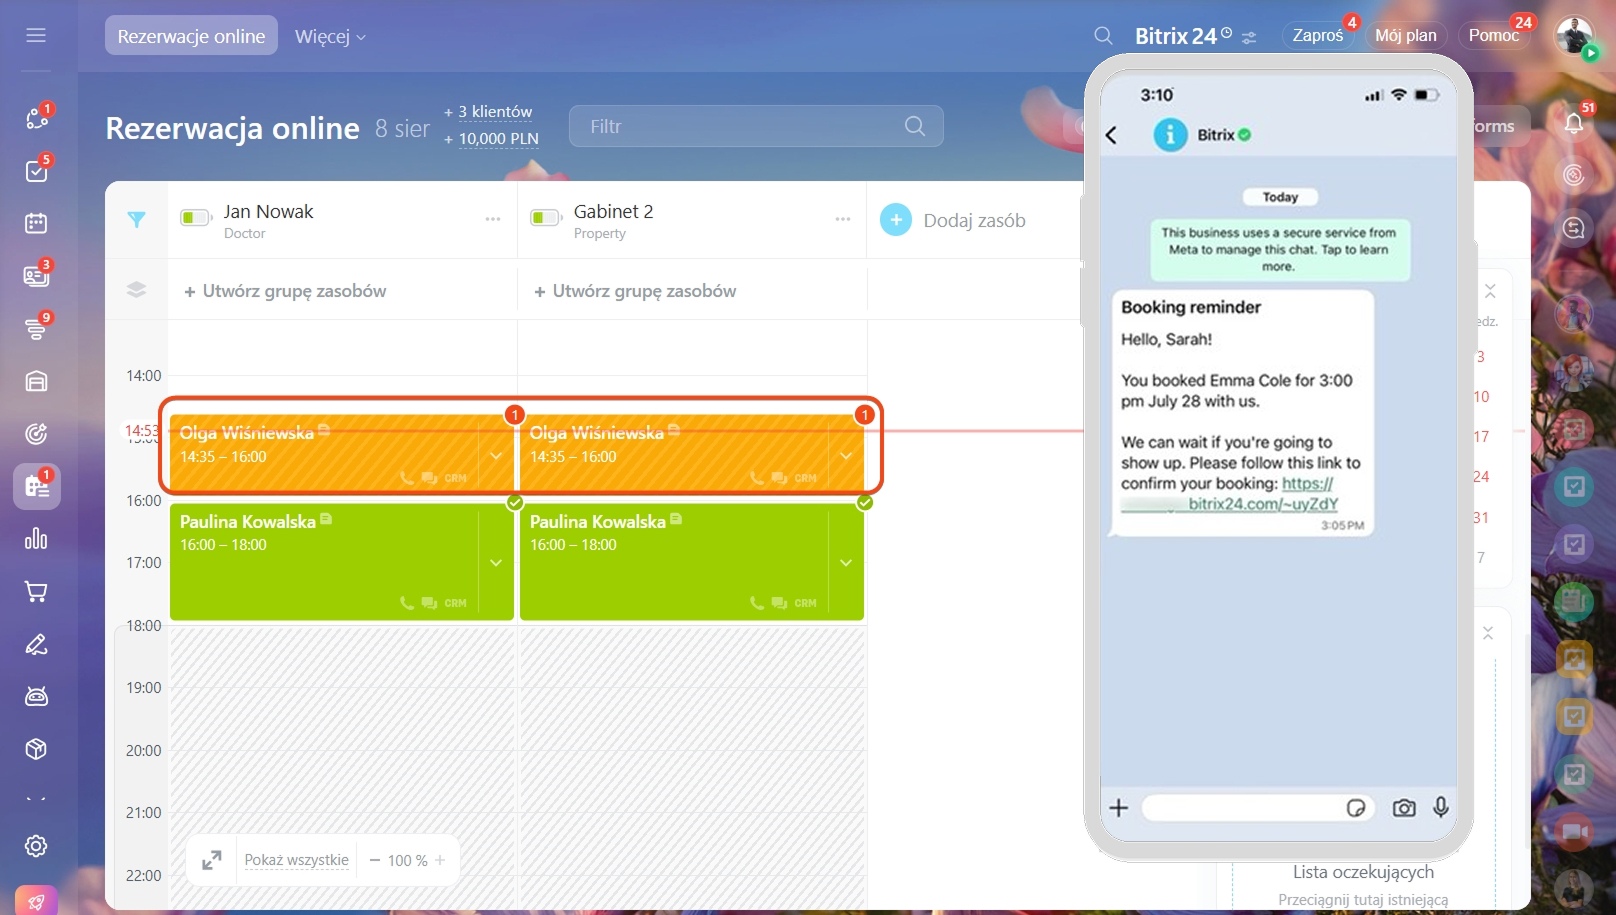Click the back arrow in the phone chat
The image size is (1616, 915).
[1112, 135]
